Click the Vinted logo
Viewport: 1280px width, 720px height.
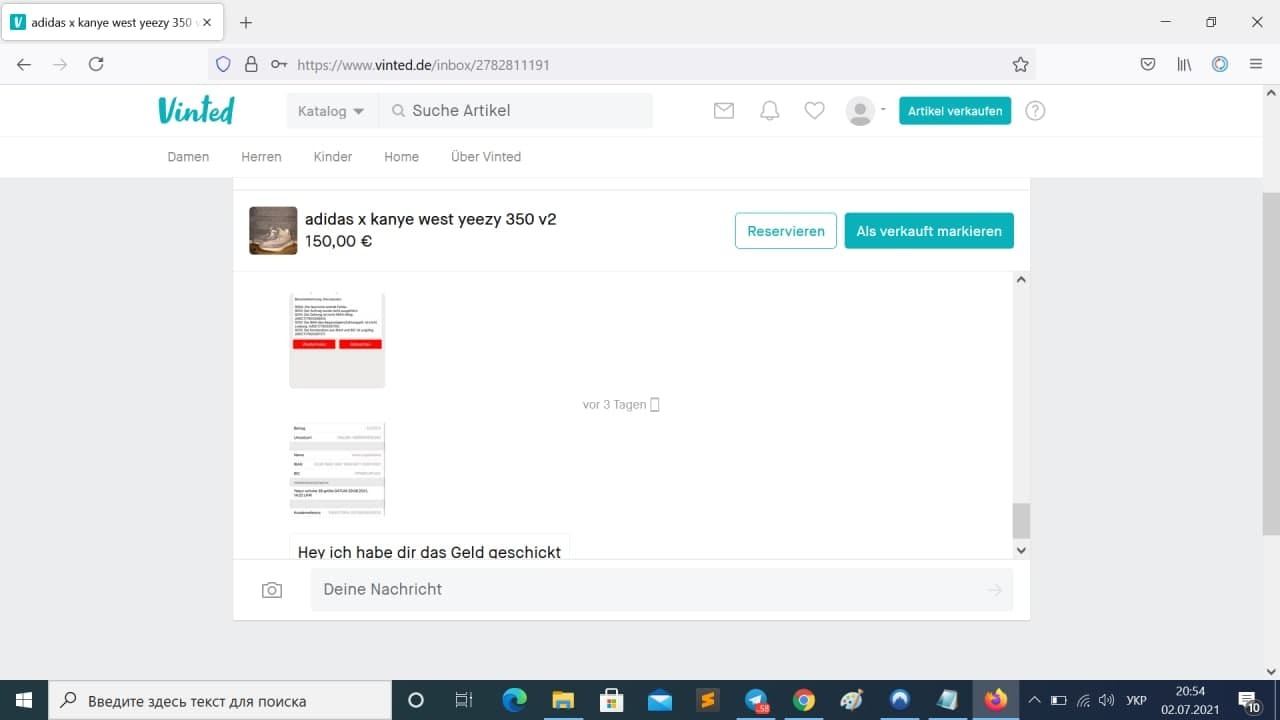click(x=196, y=110)
